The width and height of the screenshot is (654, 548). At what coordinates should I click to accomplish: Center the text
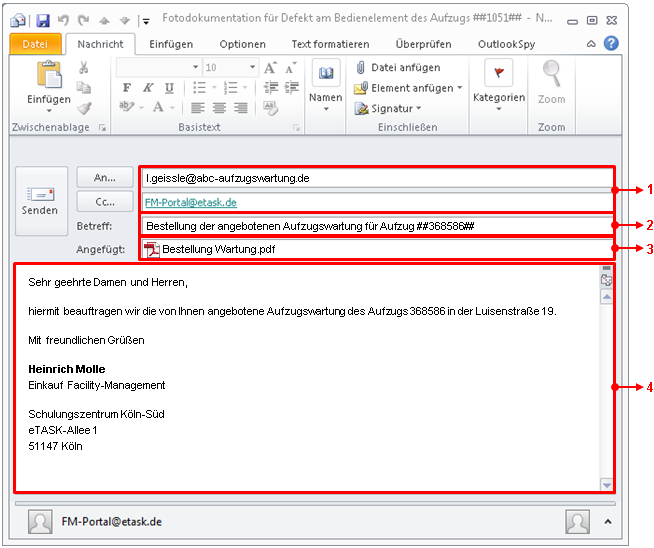tap(219, 108)
